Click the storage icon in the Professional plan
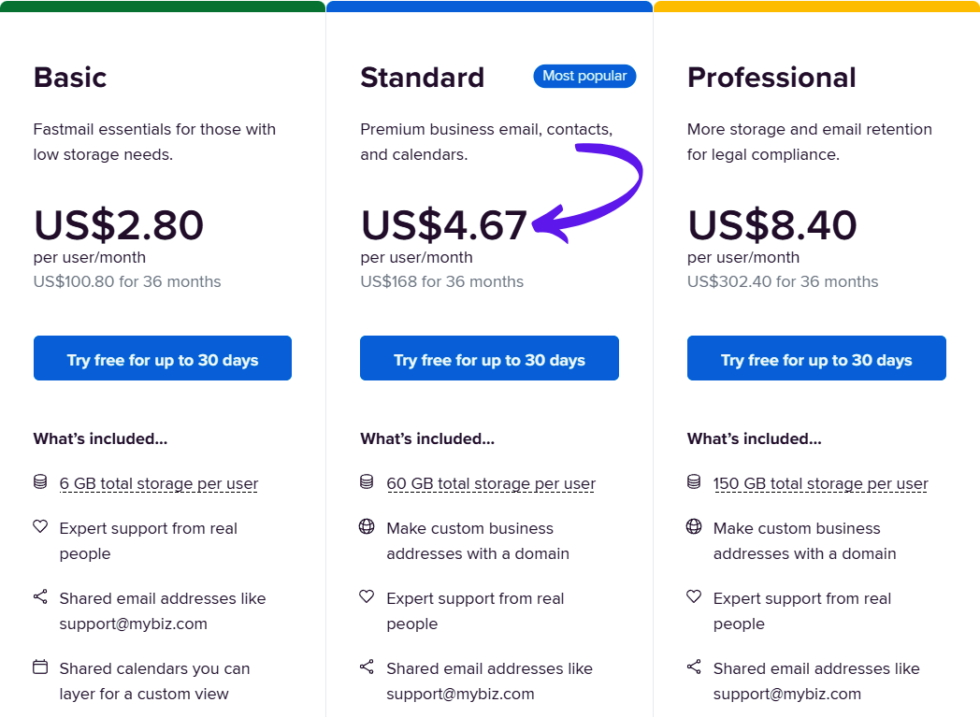Image resolution: width=980 pixels, height=717 pixels. 694,483
